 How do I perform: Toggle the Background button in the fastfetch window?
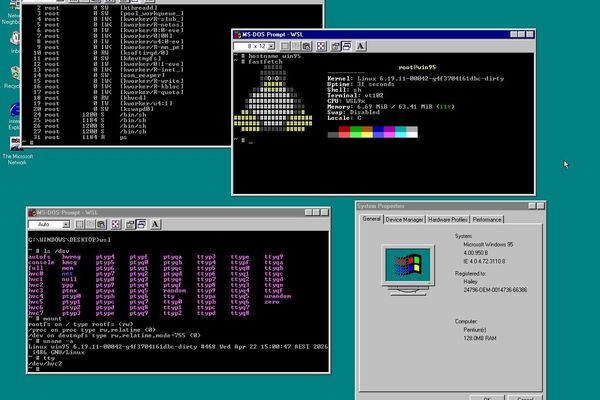click(347, 47)
